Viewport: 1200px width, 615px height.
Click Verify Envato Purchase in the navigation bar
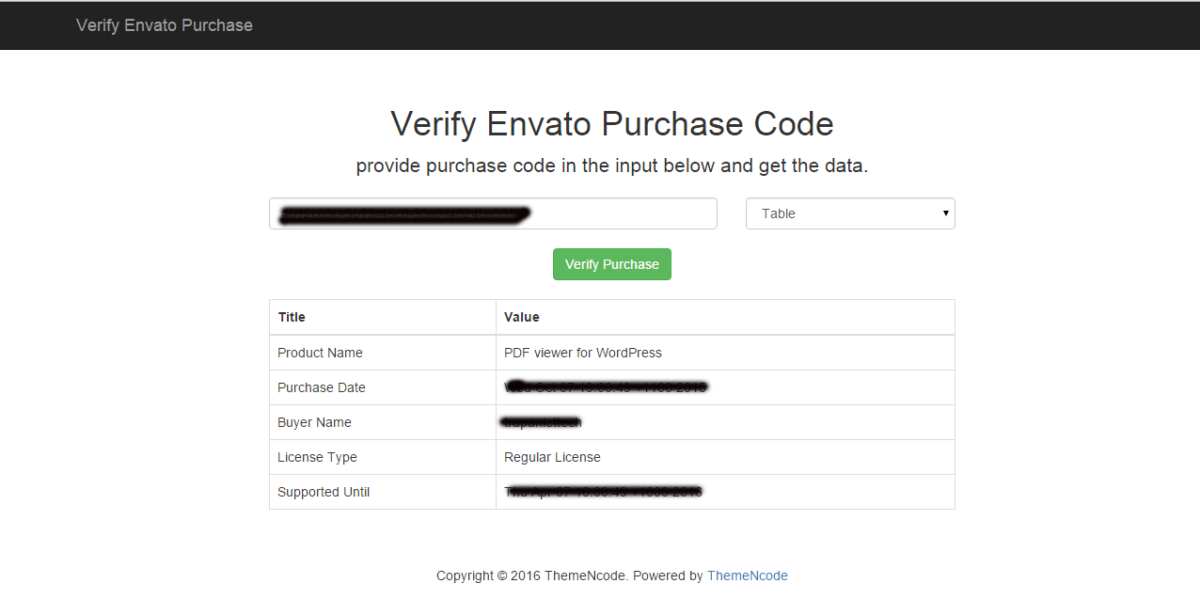164,25
